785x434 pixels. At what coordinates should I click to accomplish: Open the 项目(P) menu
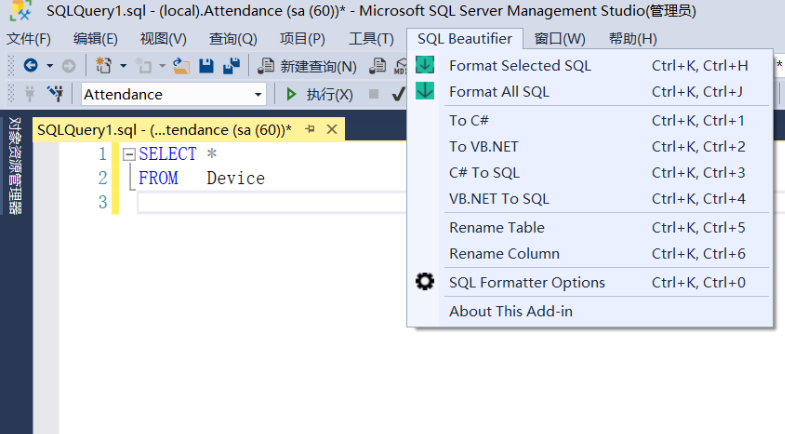coord(302,39)
